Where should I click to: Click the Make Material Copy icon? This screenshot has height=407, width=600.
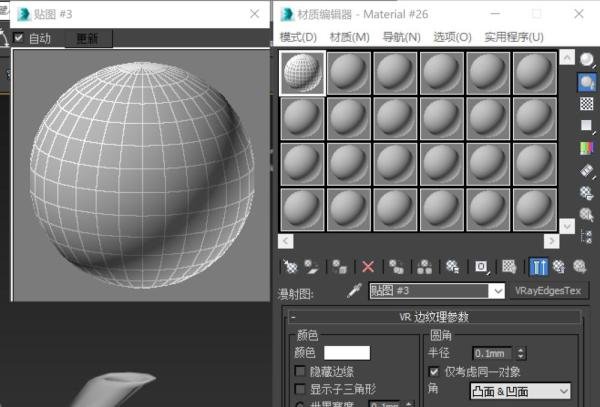pyautogui.click(x=396, y=266)
